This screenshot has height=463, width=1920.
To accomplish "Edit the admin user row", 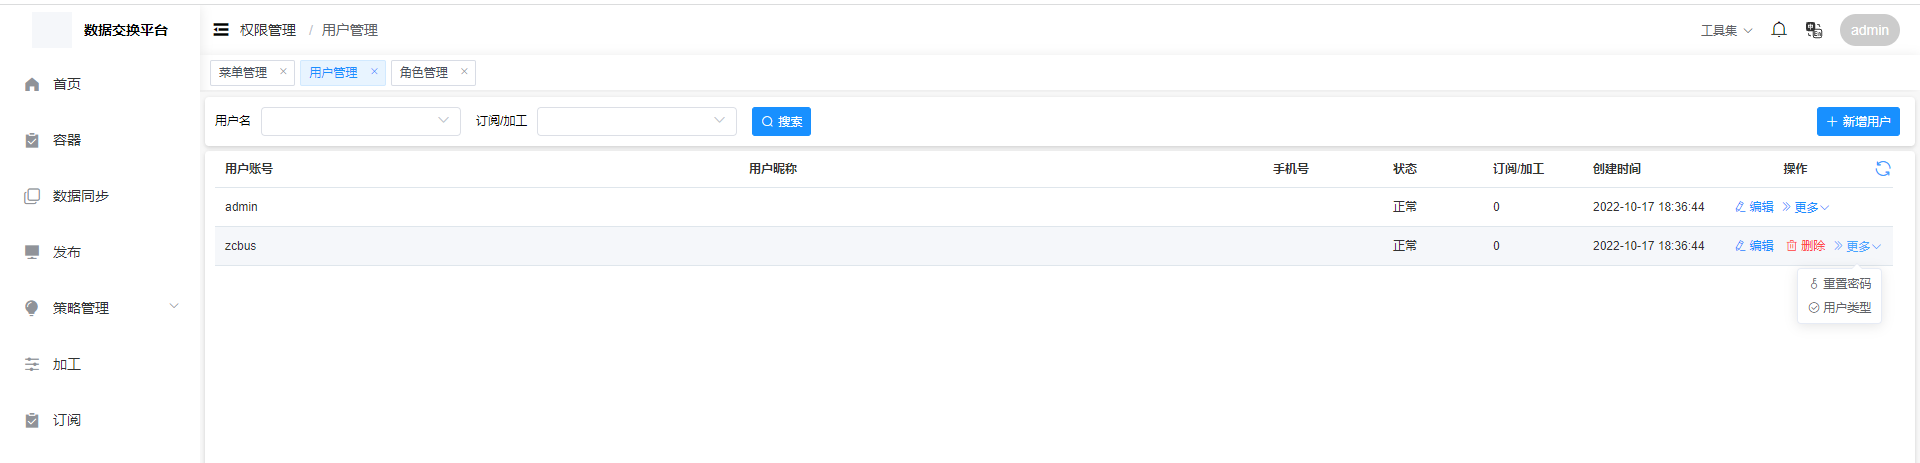I will point(1754,207).
